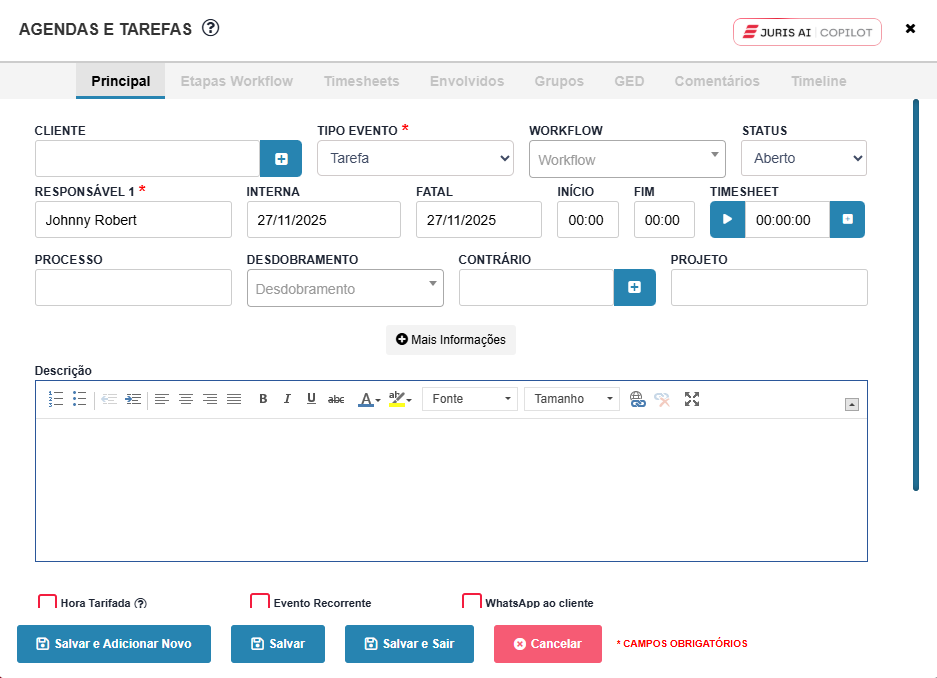The image size is (937, 678).
Task: Check the Evento Recorrente box
Action: (x=259, y=602)
